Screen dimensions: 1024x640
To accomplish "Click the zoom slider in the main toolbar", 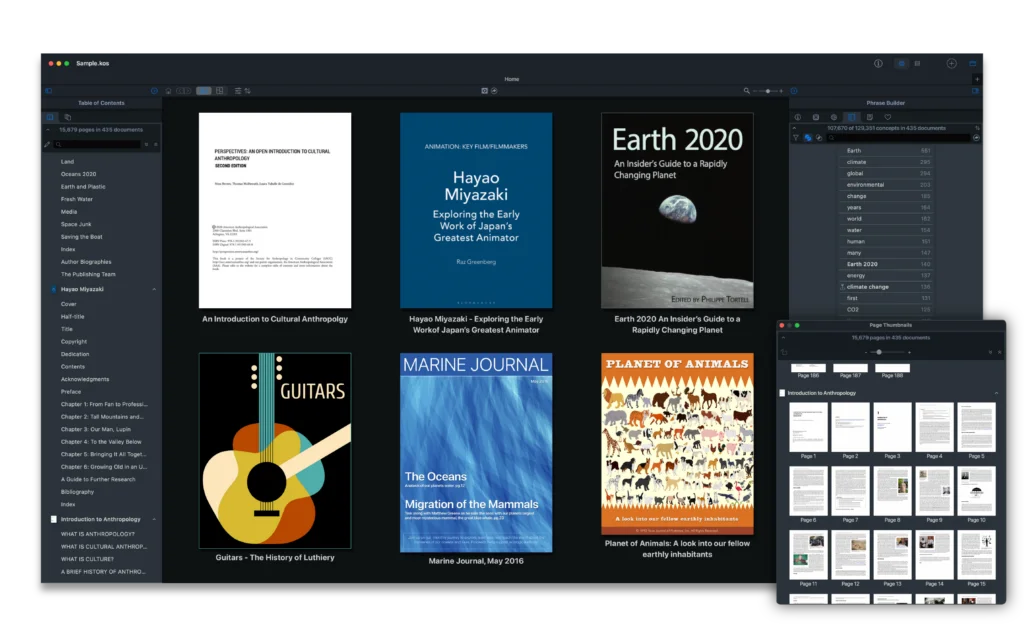I will (x=767, y=91).
